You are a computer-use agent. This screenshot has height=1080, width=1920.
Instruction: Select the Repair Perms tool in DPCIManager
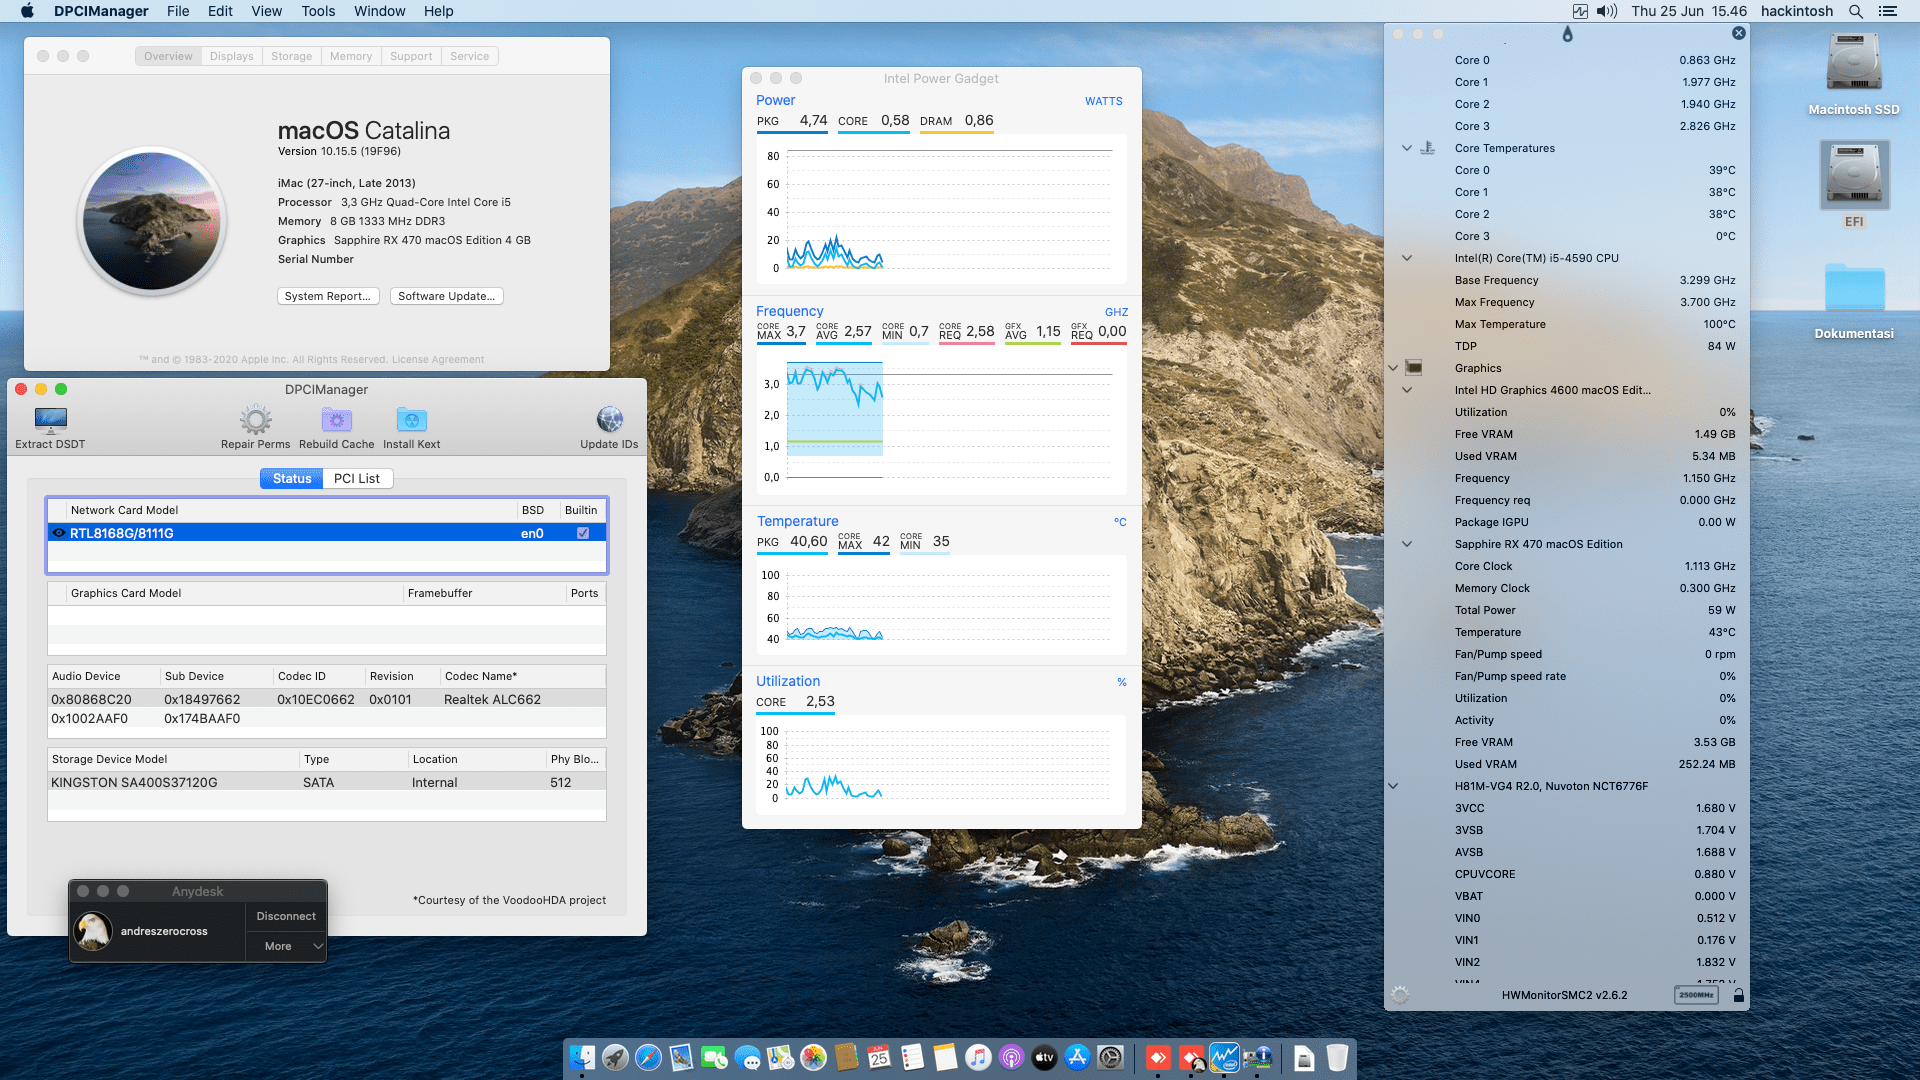click(255, 421)
